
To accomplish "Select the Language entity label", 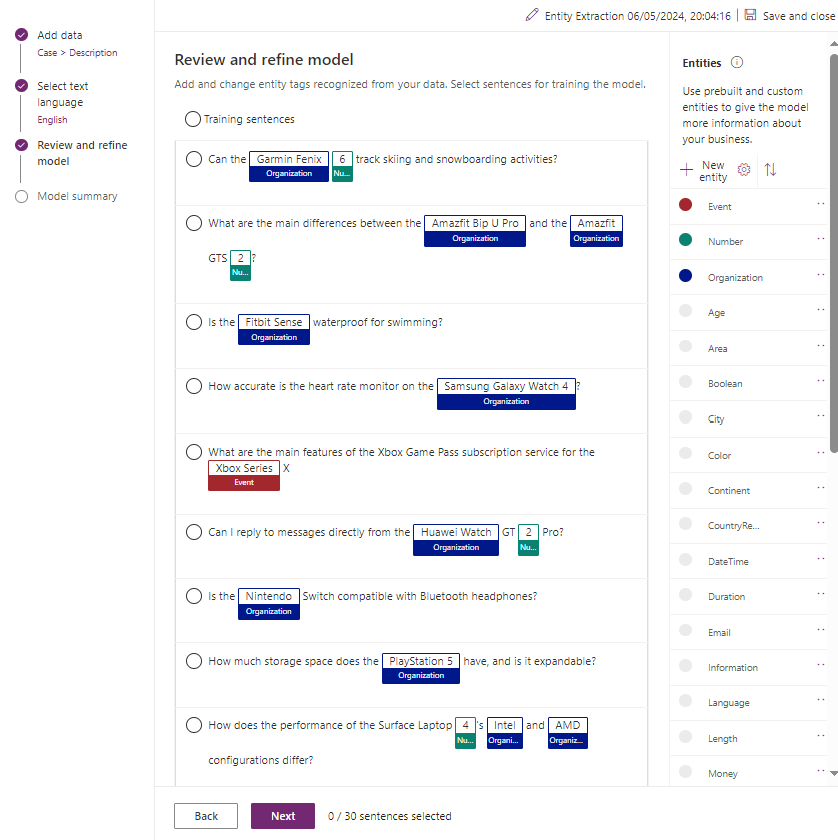I will (728, 703).
